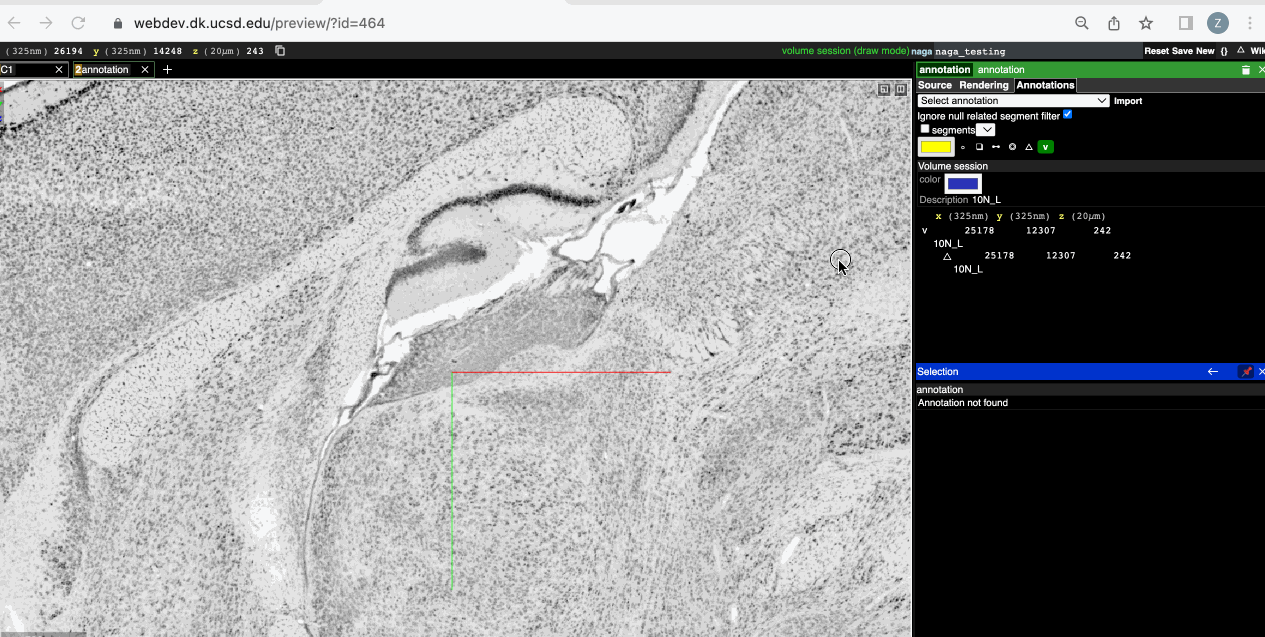Click the New button
The width and height of the screenshot is (1265, 637).
point(1205,51)
